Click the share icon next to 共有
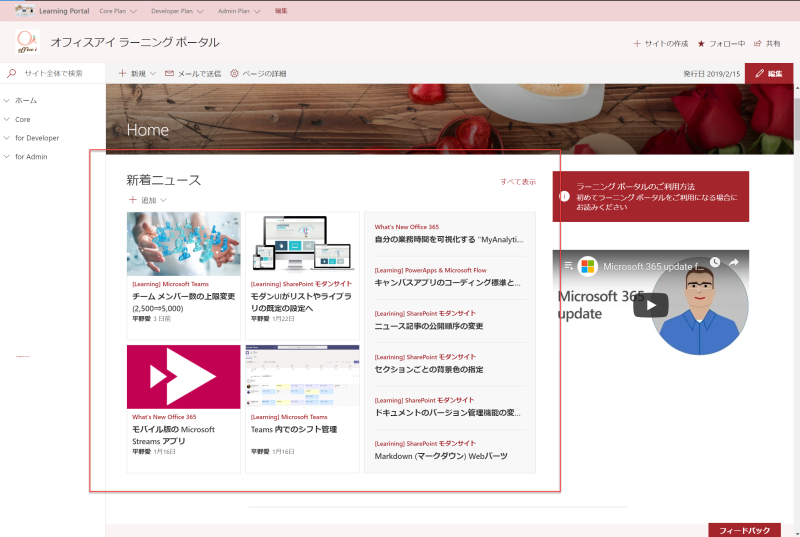800x537 pixels. tap(758, 43)
